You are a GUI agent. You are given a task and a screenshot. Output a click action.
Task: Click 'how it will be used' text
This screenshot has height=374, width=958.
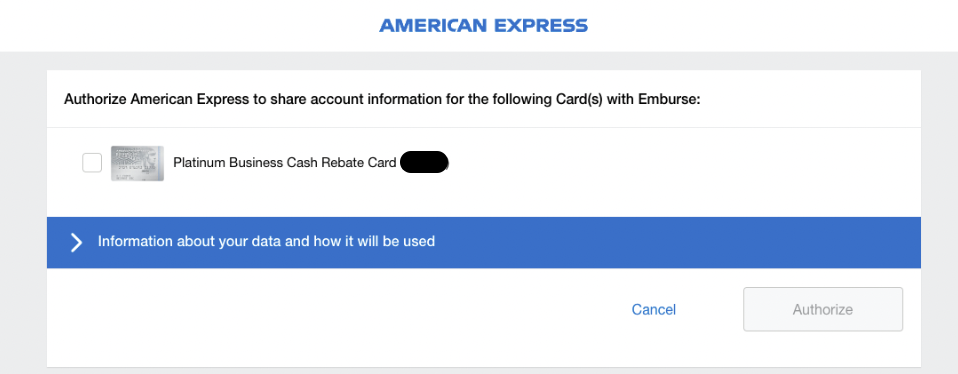[374, 241]
